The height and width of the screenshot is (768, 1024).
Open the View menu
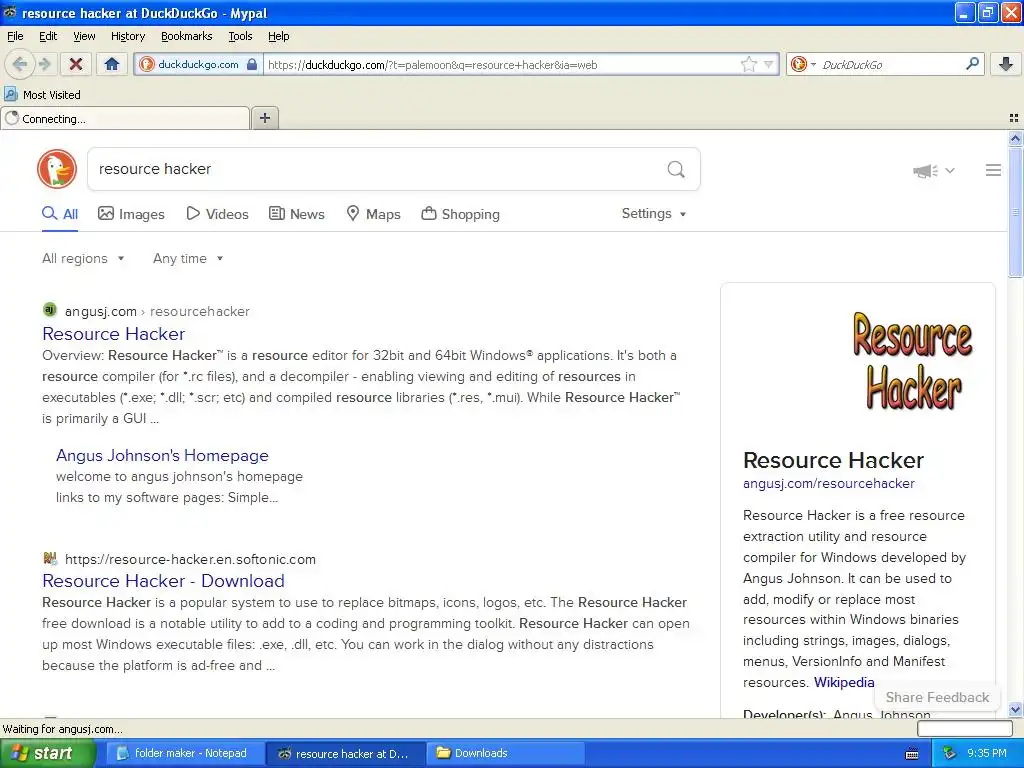point(84,36)
